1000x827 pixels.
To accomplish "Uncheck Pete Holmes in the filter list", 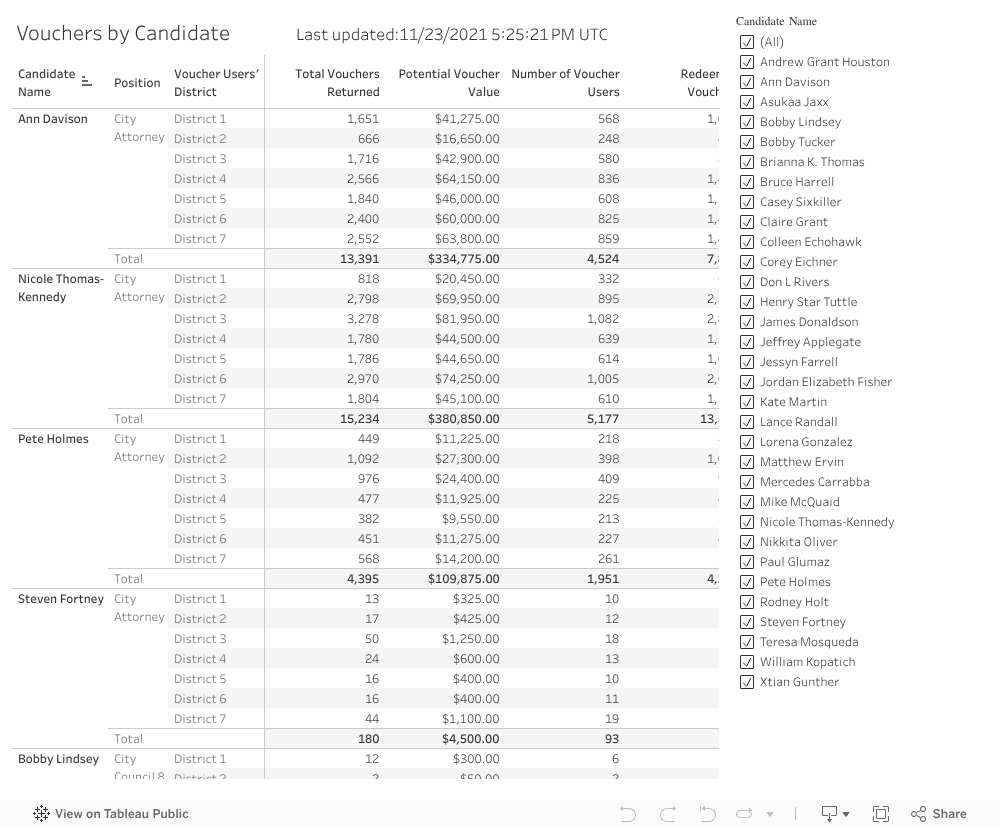I will tap(747, 582).
